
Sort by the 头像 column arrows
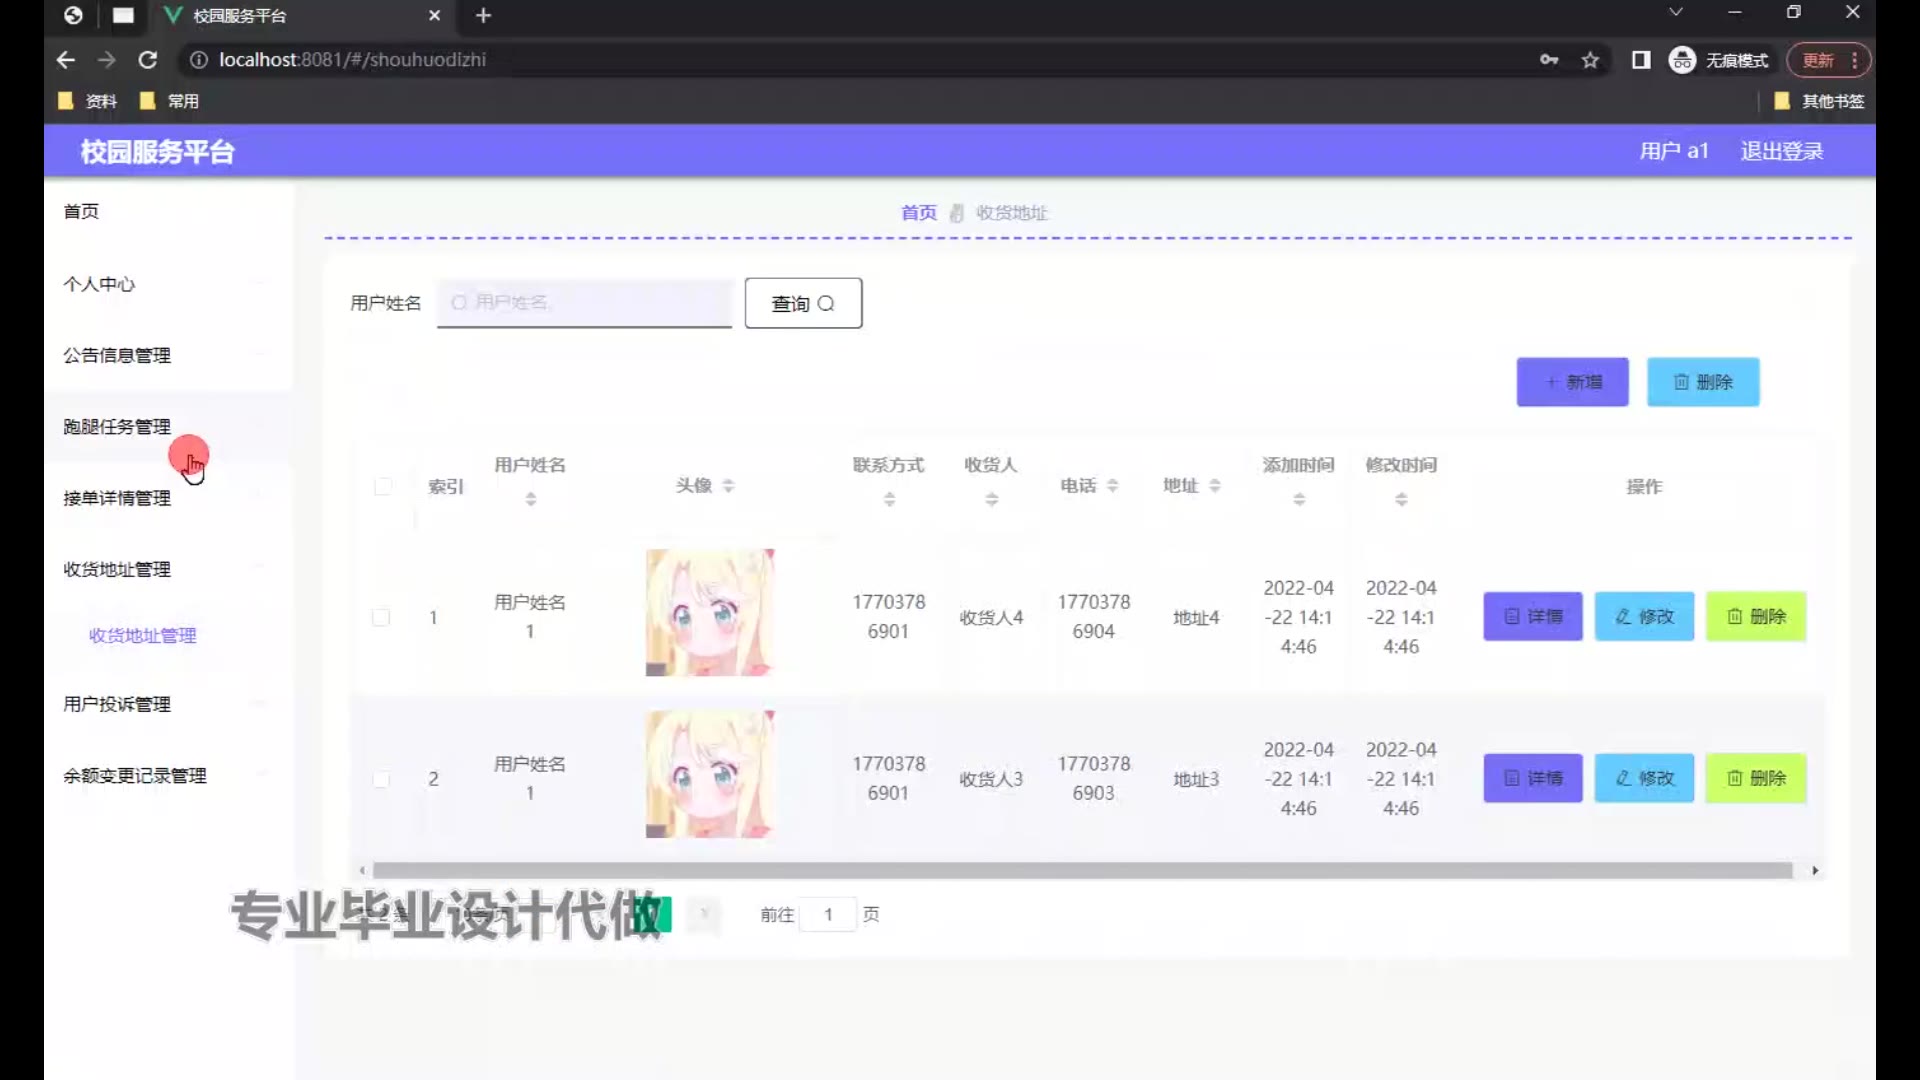coord(728,486)
